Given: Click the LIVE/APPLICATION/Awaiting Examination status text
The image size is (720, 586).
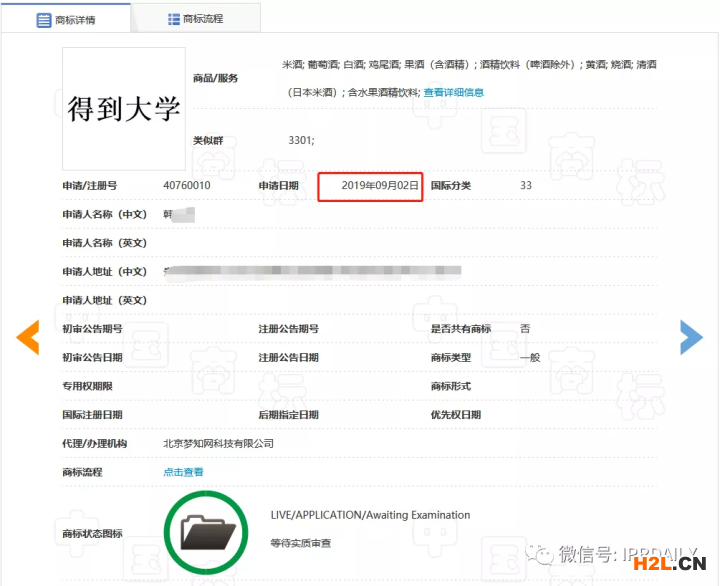Looking at the screenshot, I should 370,515.
